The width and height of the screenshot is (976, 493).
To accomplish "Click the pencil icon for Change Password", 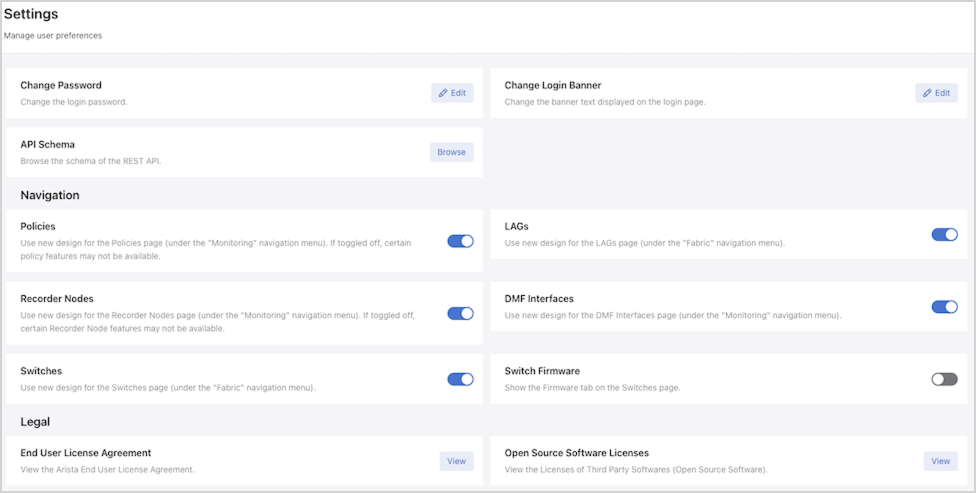I will point(443,93).
